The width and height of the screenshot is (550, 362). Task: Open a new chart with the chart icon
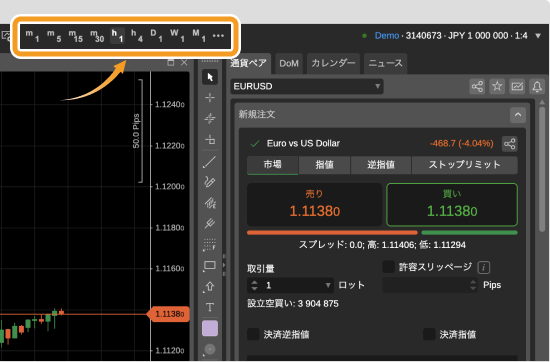(x=517, y=86)
